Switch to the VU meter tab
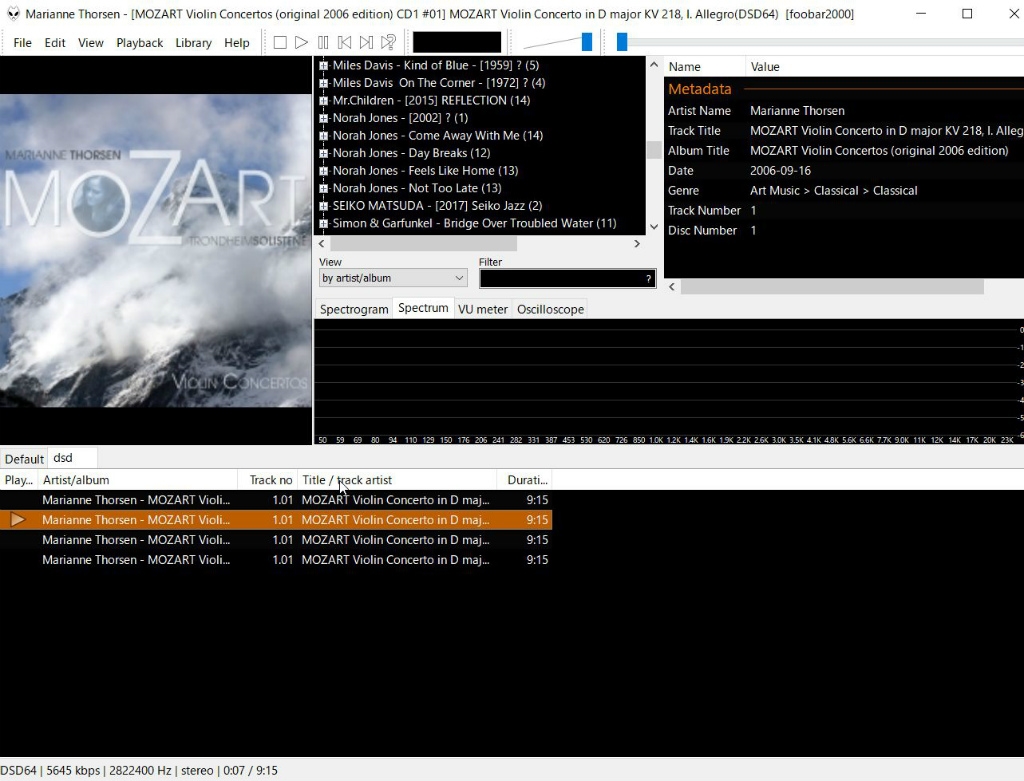 click(483, 310)
